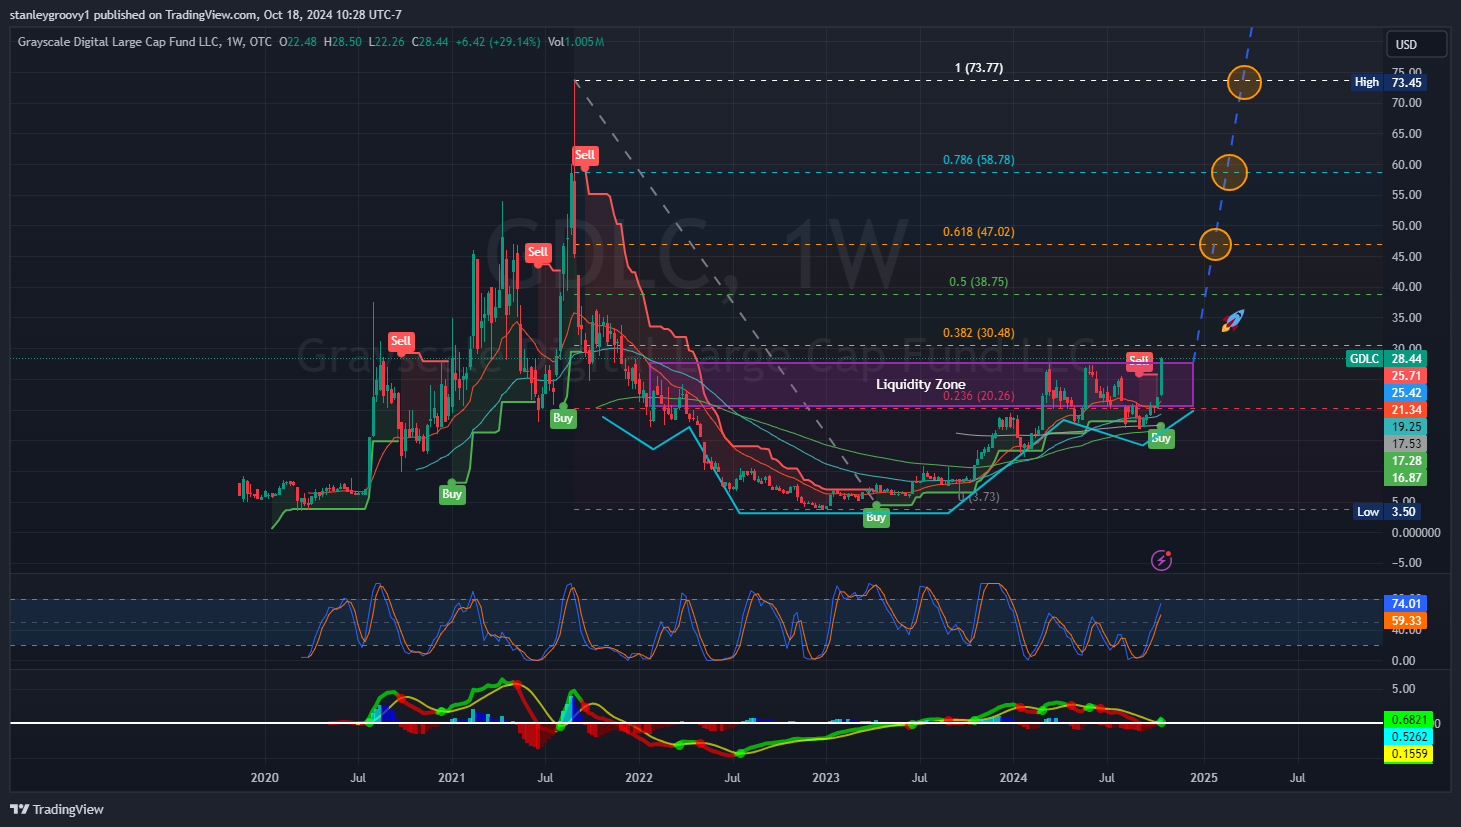The height and width of the screenshot is (827, 1461).
Task: Click the 0.236 (20.26) Fibonacci label
Action: [x=979, y=396]
